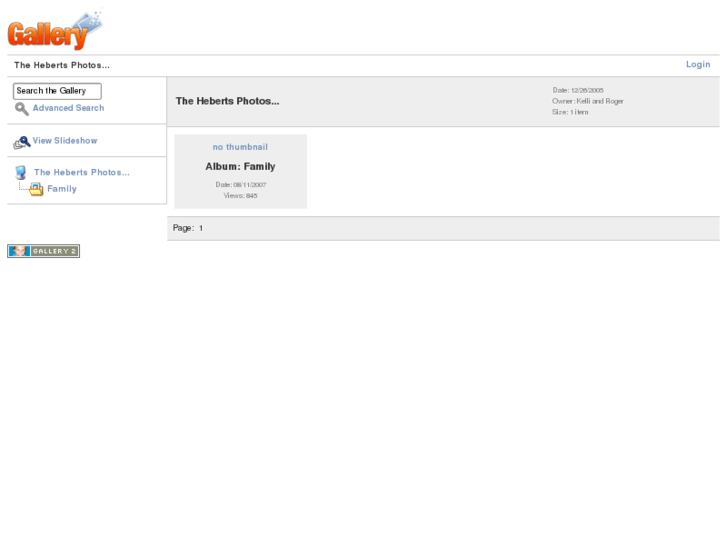Click the Search the Gallery field

pyautogui.click(x=57, y=91)
